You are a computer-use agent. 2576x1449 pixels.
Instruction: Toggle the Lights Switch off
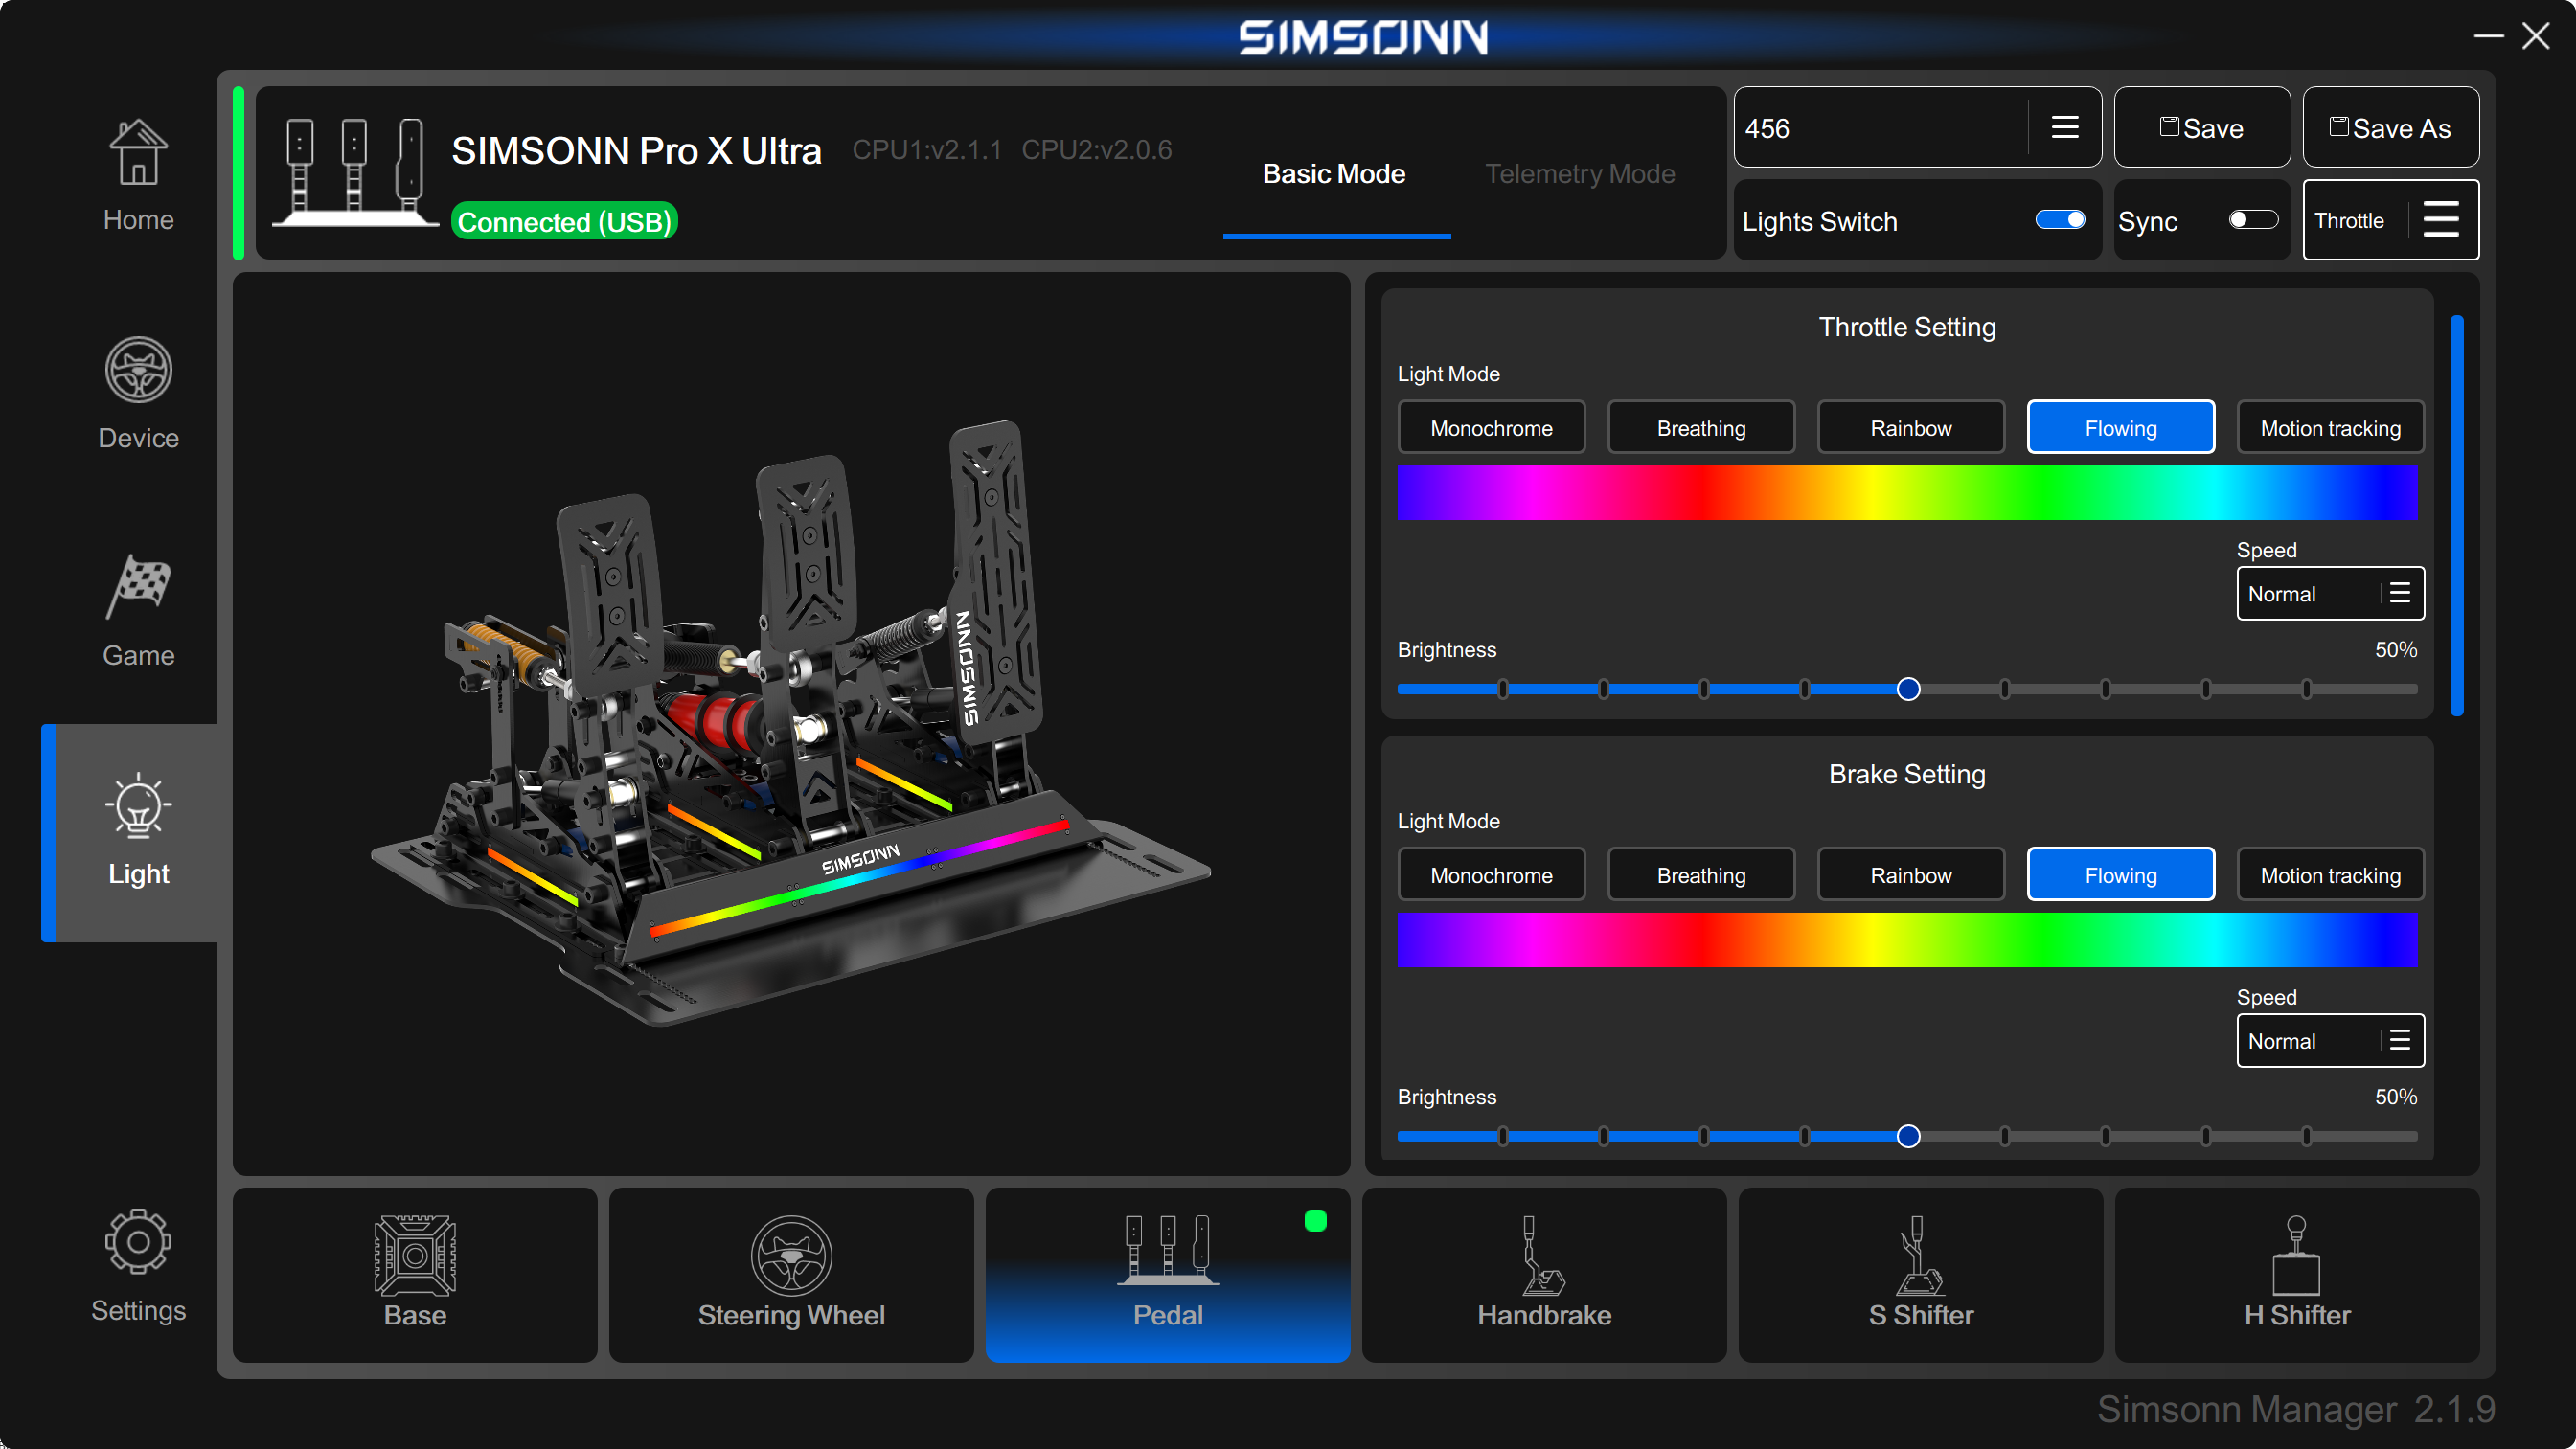click(x=2061, y=220)
